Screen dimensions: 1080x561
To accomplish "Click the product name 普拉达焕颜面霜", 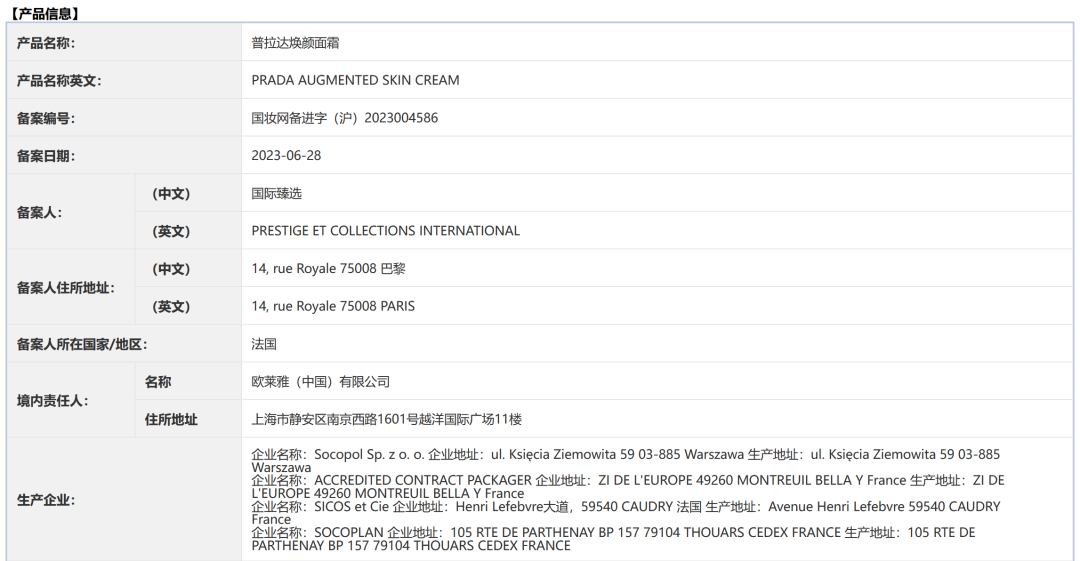I will coord(296,43).
